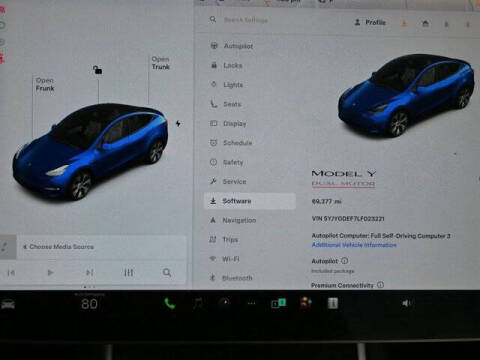Open the media equalizer icon
Image resolution: width=480 pixels, height=360 pixels.
[129, 273]
